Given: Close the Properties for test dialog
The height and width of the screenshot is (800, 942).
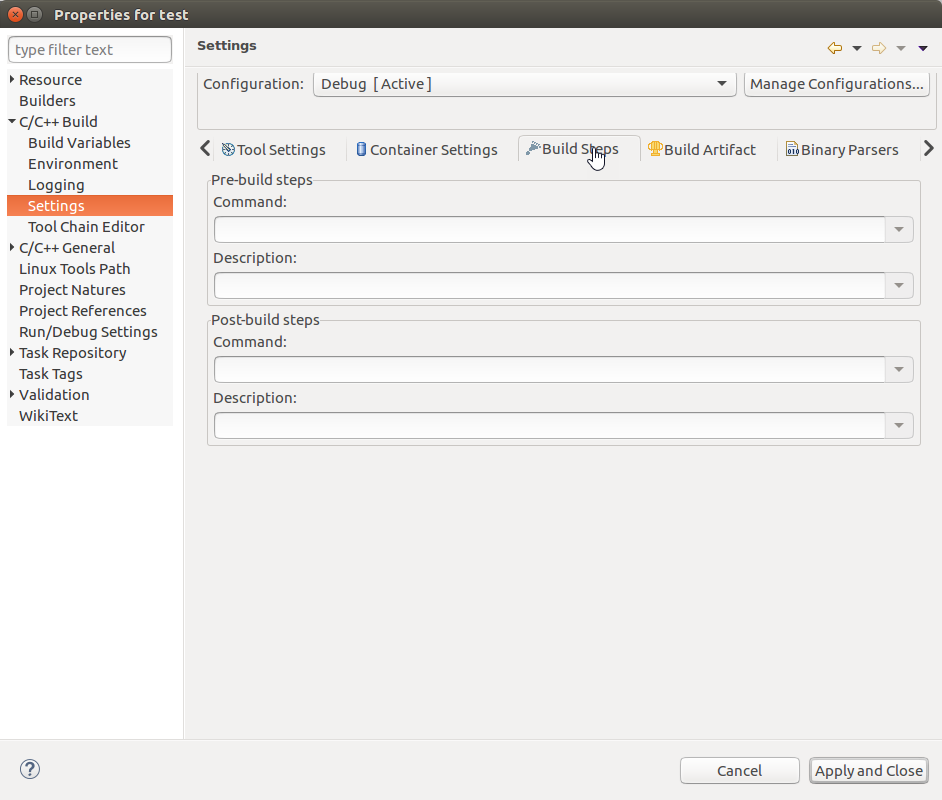Looking at the screenshot, I should click(16, 14).
